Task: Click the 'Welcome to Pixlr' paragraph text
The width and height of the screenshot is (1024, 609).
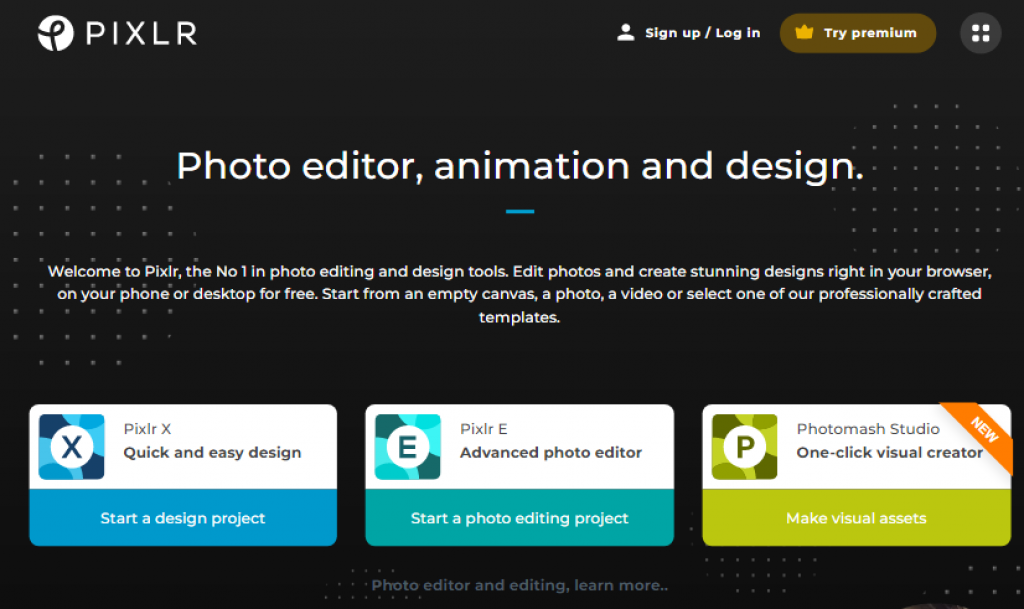Action: [x=519, y=294]
